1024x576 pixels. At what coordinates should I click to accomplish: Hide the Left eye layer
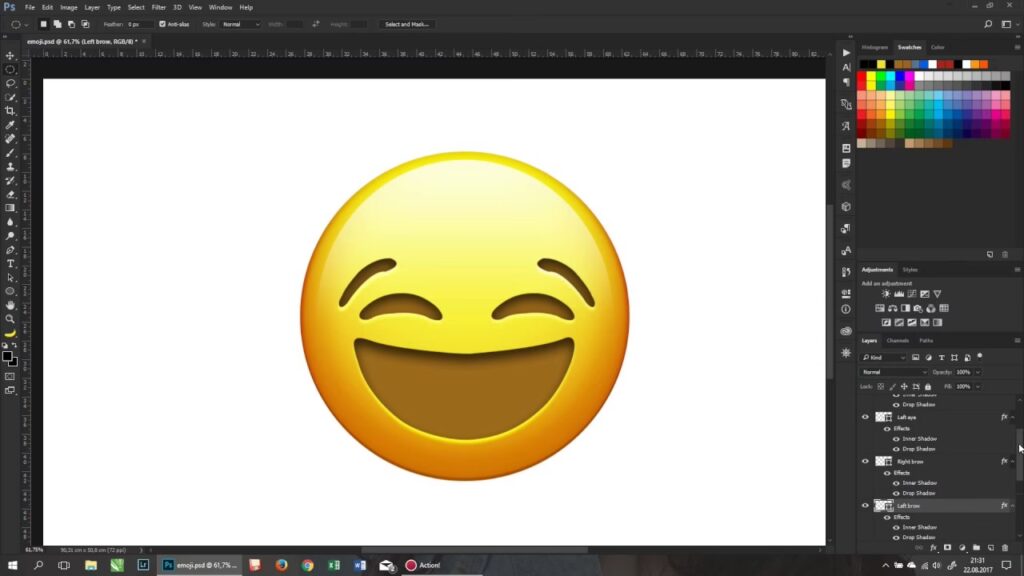(x=866, y=417)
